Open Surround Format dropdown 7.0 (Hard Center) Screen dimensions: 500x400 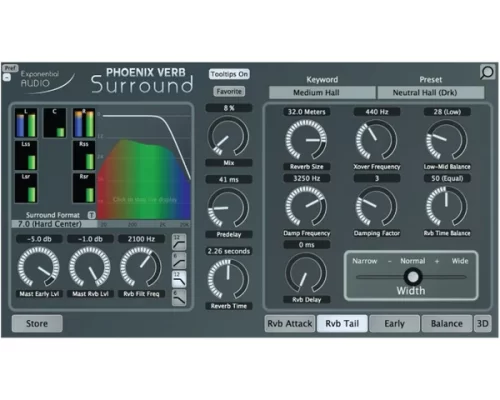coord(54,224)
